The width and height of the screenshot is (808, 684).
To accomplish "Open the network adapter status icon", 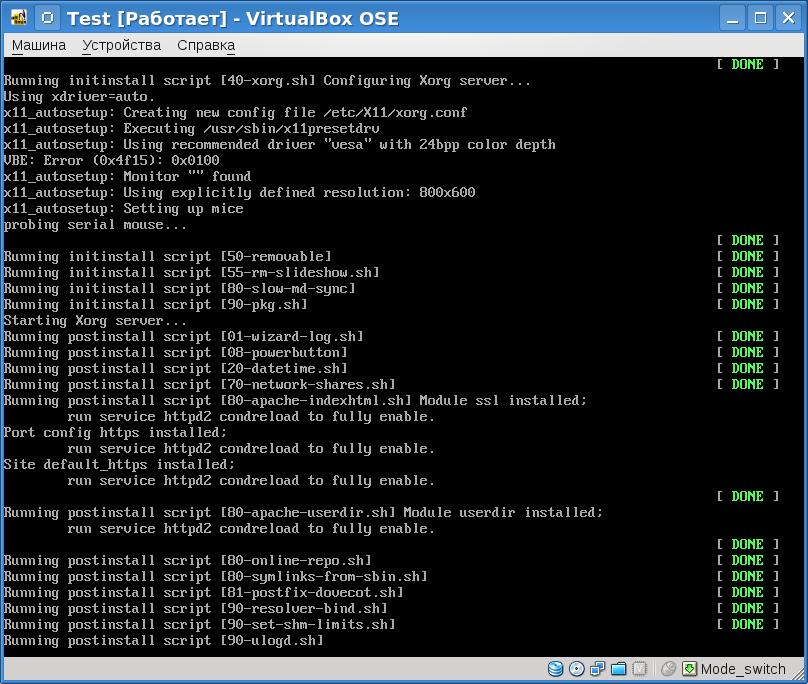I will pos(598,669).
